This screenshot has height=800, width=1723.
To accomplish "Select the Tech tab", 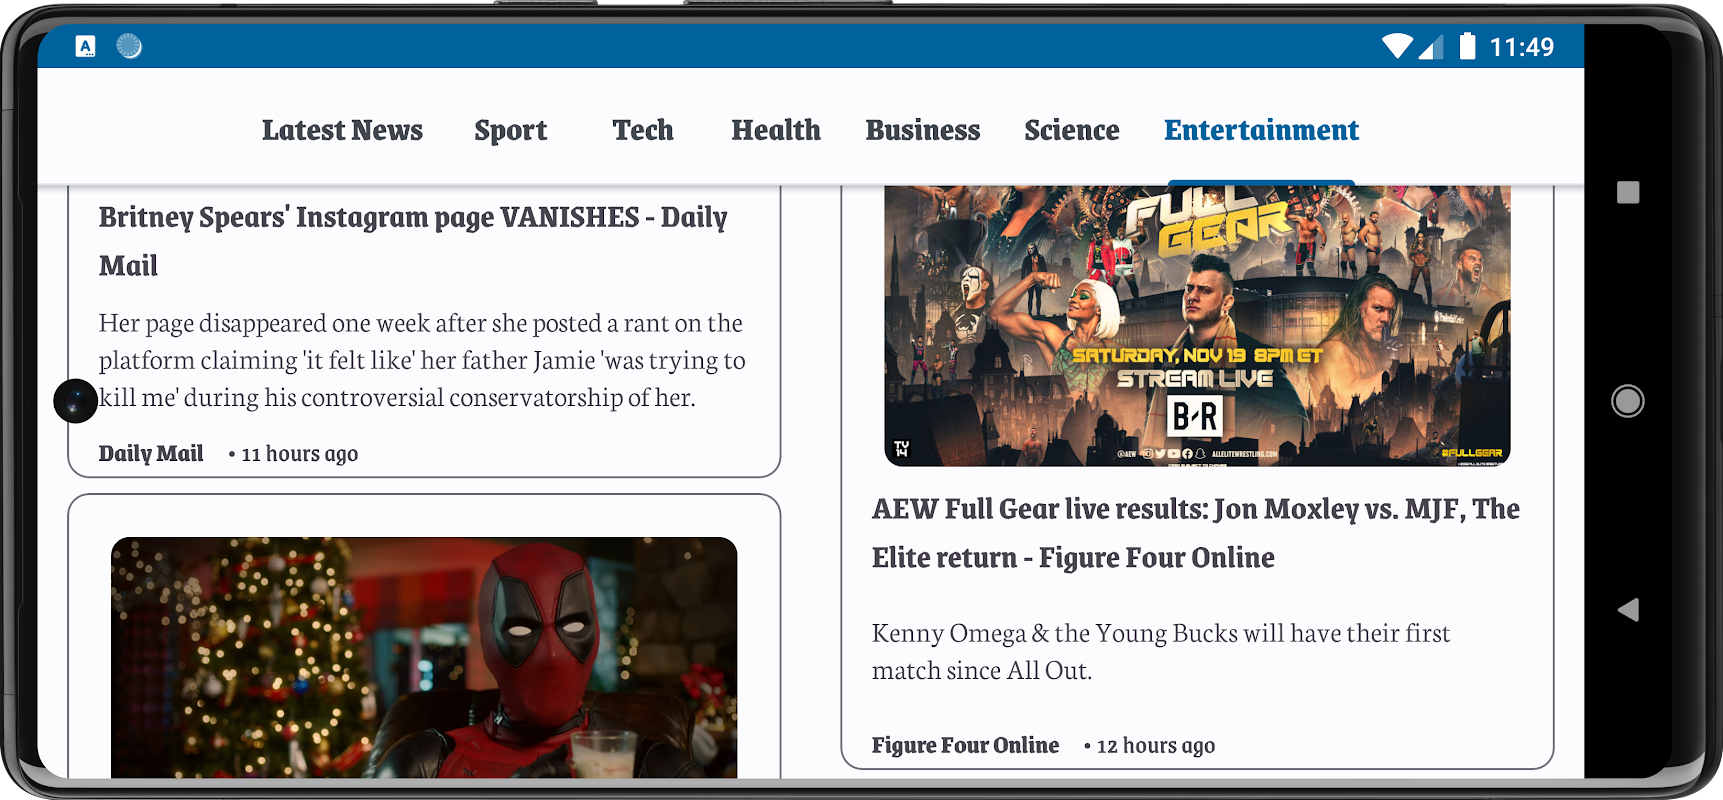I will 643,130.
